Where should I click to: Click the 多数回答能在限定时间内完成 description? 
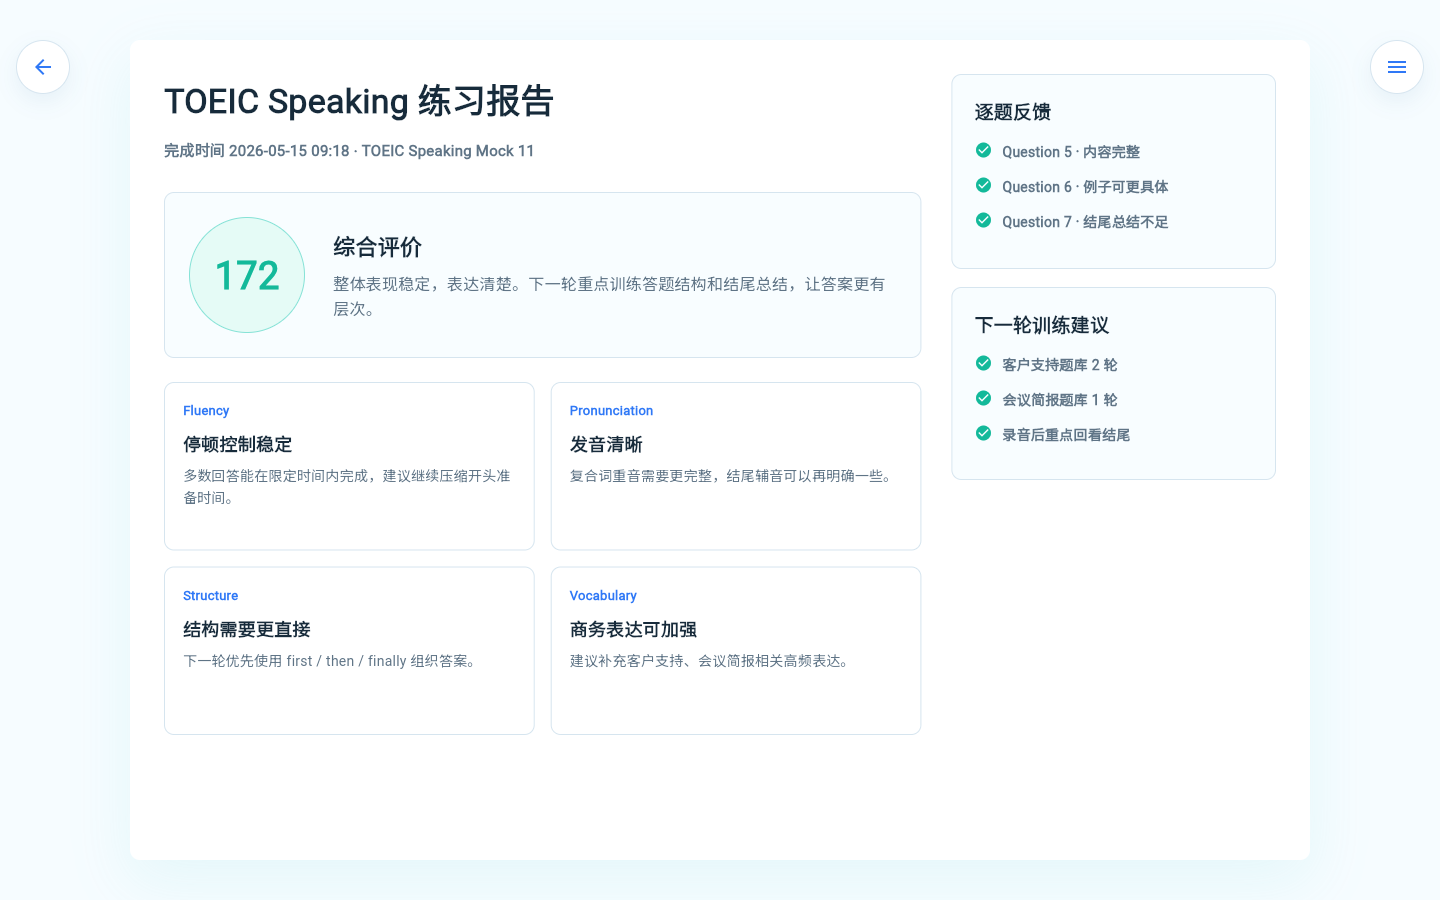point(347,487)
